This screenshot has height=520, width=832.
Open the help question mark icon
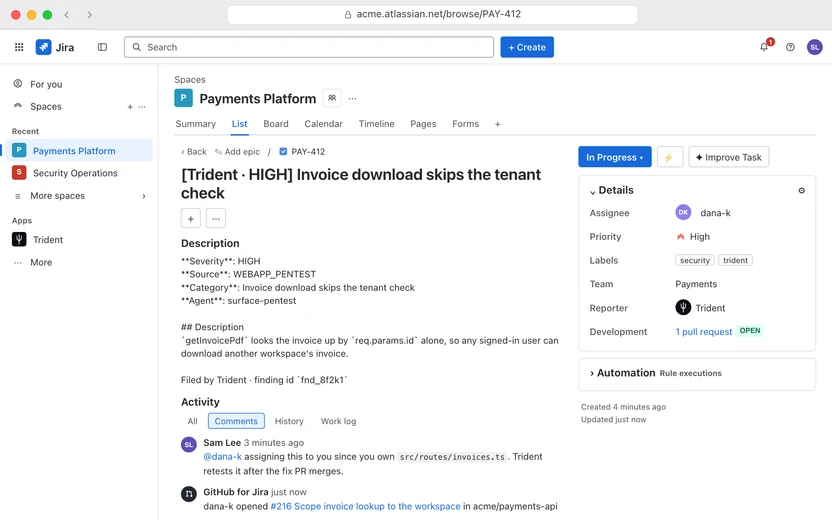coord(790,47)
